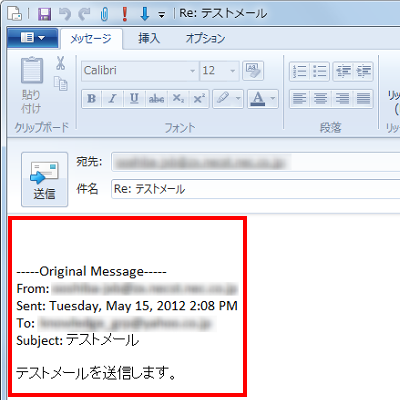Image resolution: width=400 pixels, height=400 pixels.
Task: Set high importance with red exclamation
Action: coord(125,14)
